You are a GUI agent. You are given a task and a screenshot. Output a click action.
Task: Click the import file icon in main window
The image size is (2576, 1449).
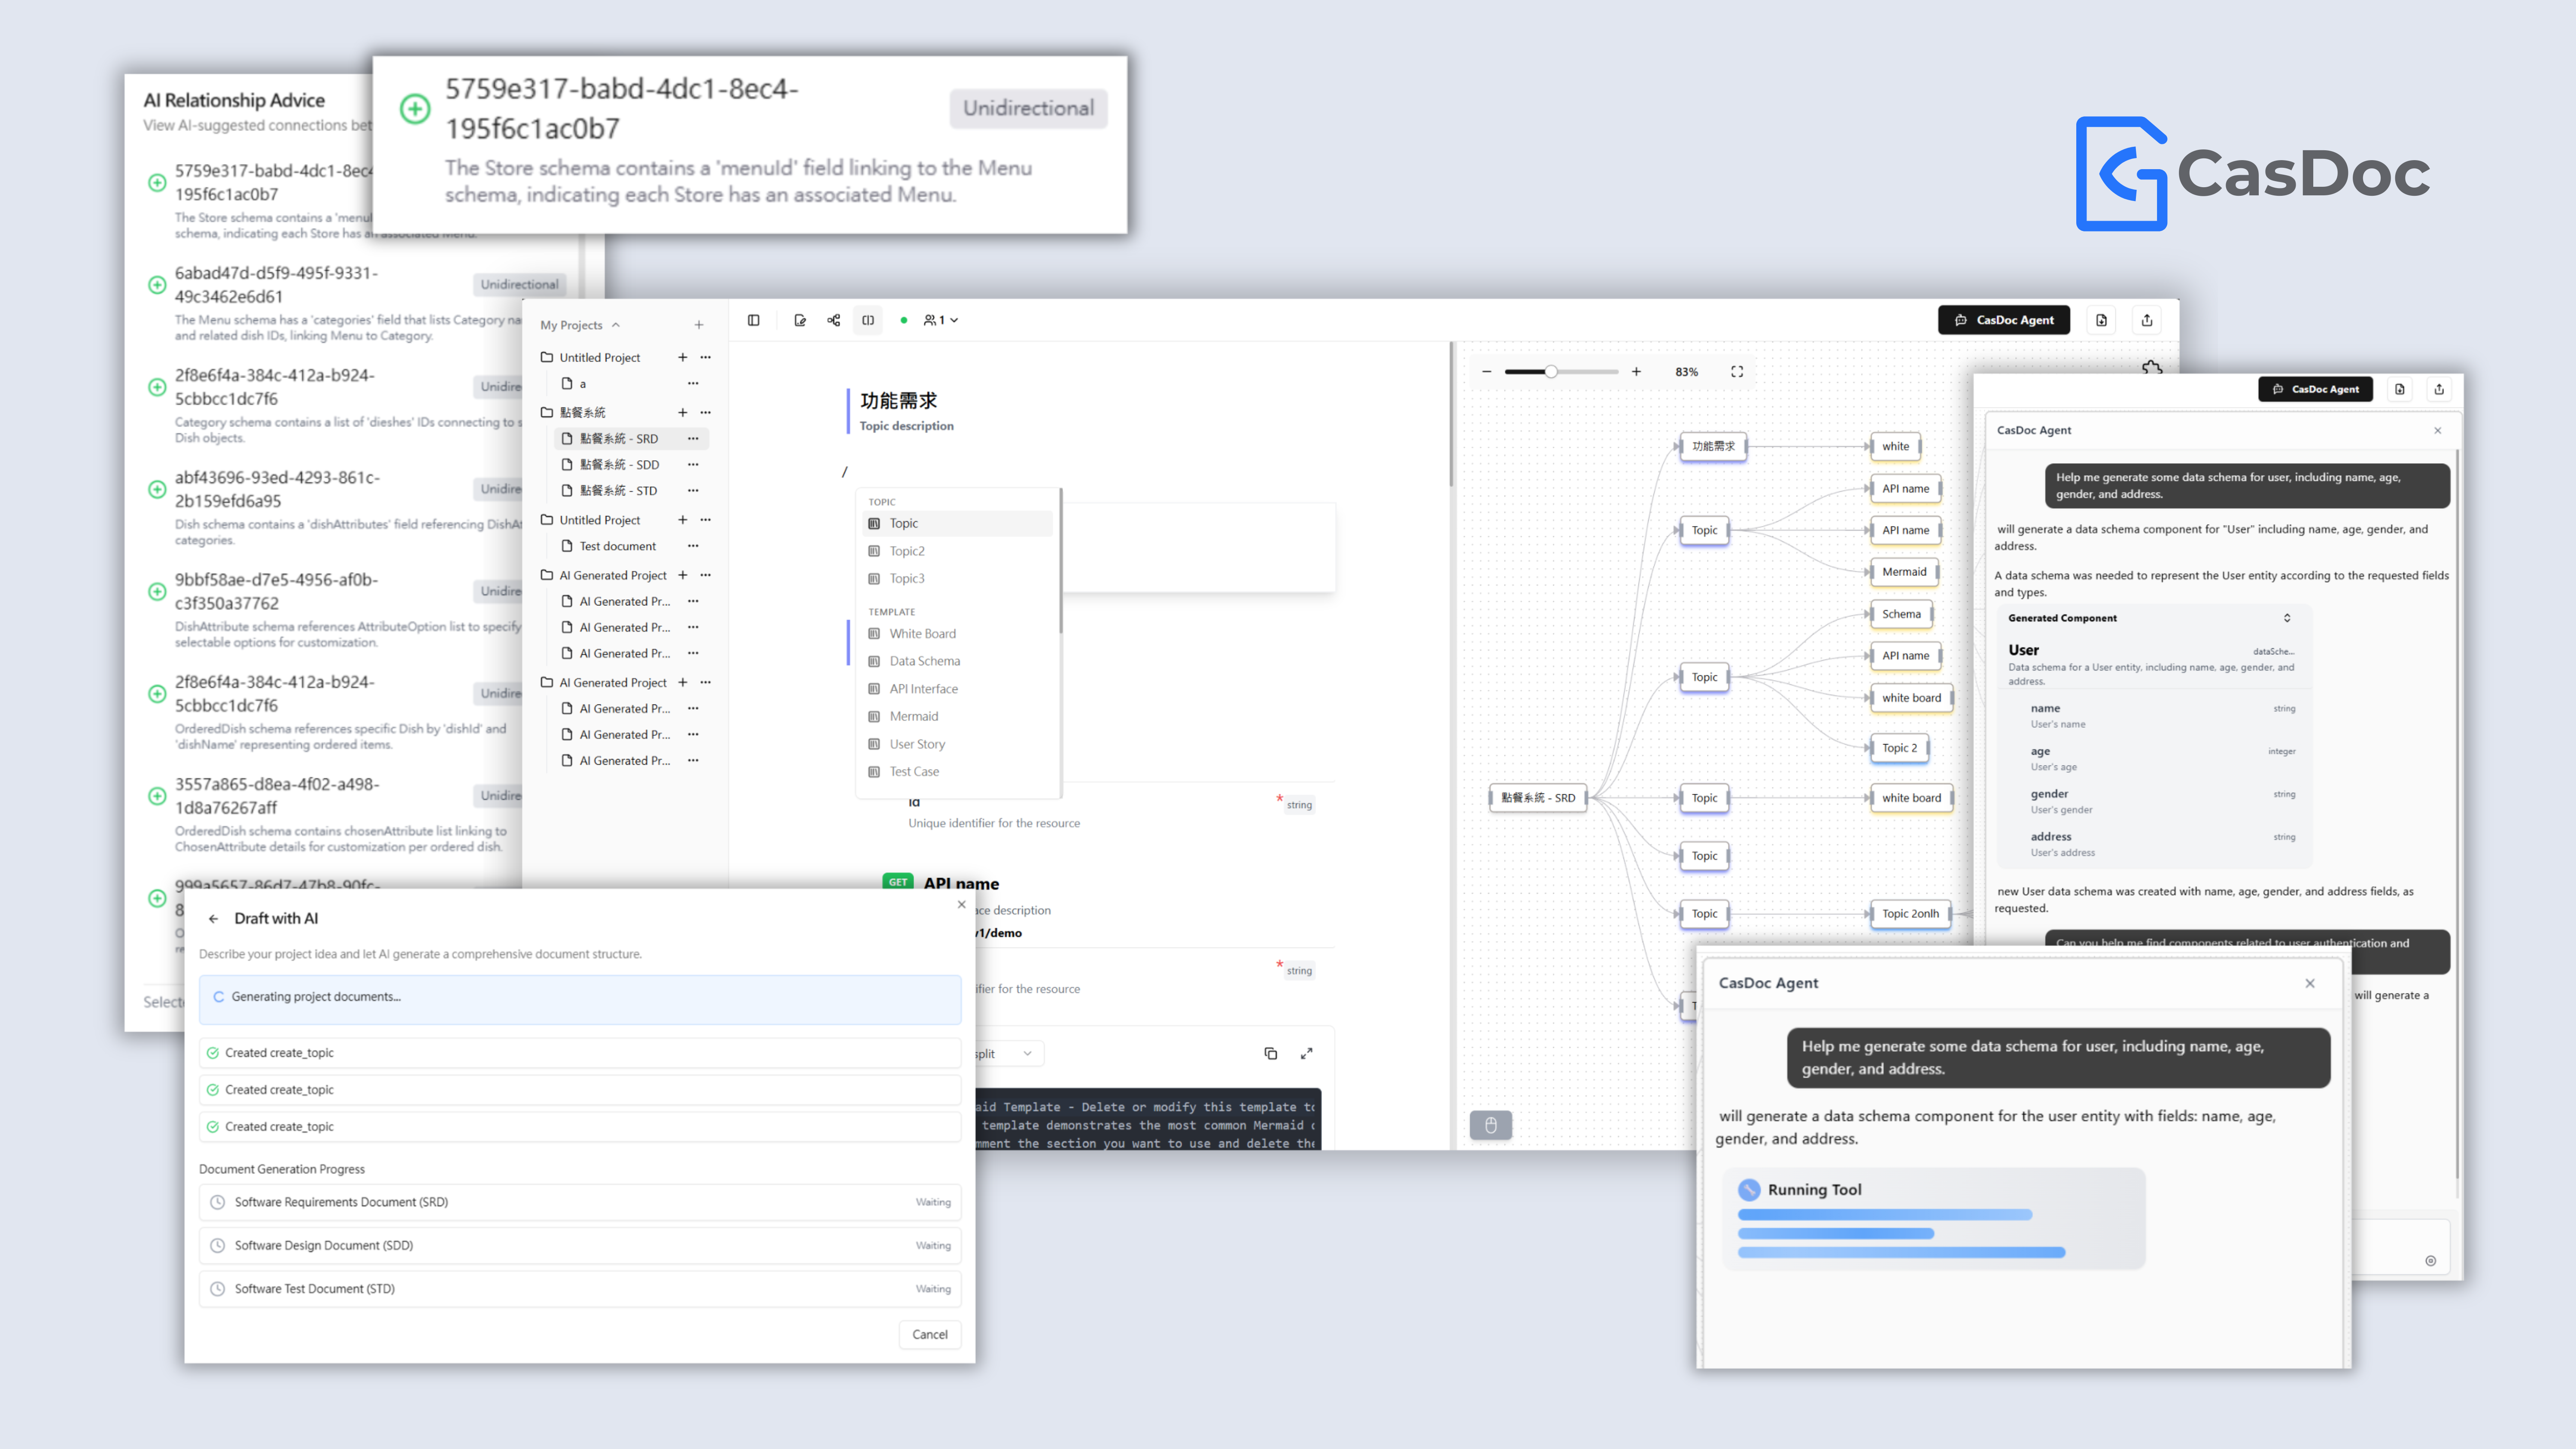[2102, 320]
